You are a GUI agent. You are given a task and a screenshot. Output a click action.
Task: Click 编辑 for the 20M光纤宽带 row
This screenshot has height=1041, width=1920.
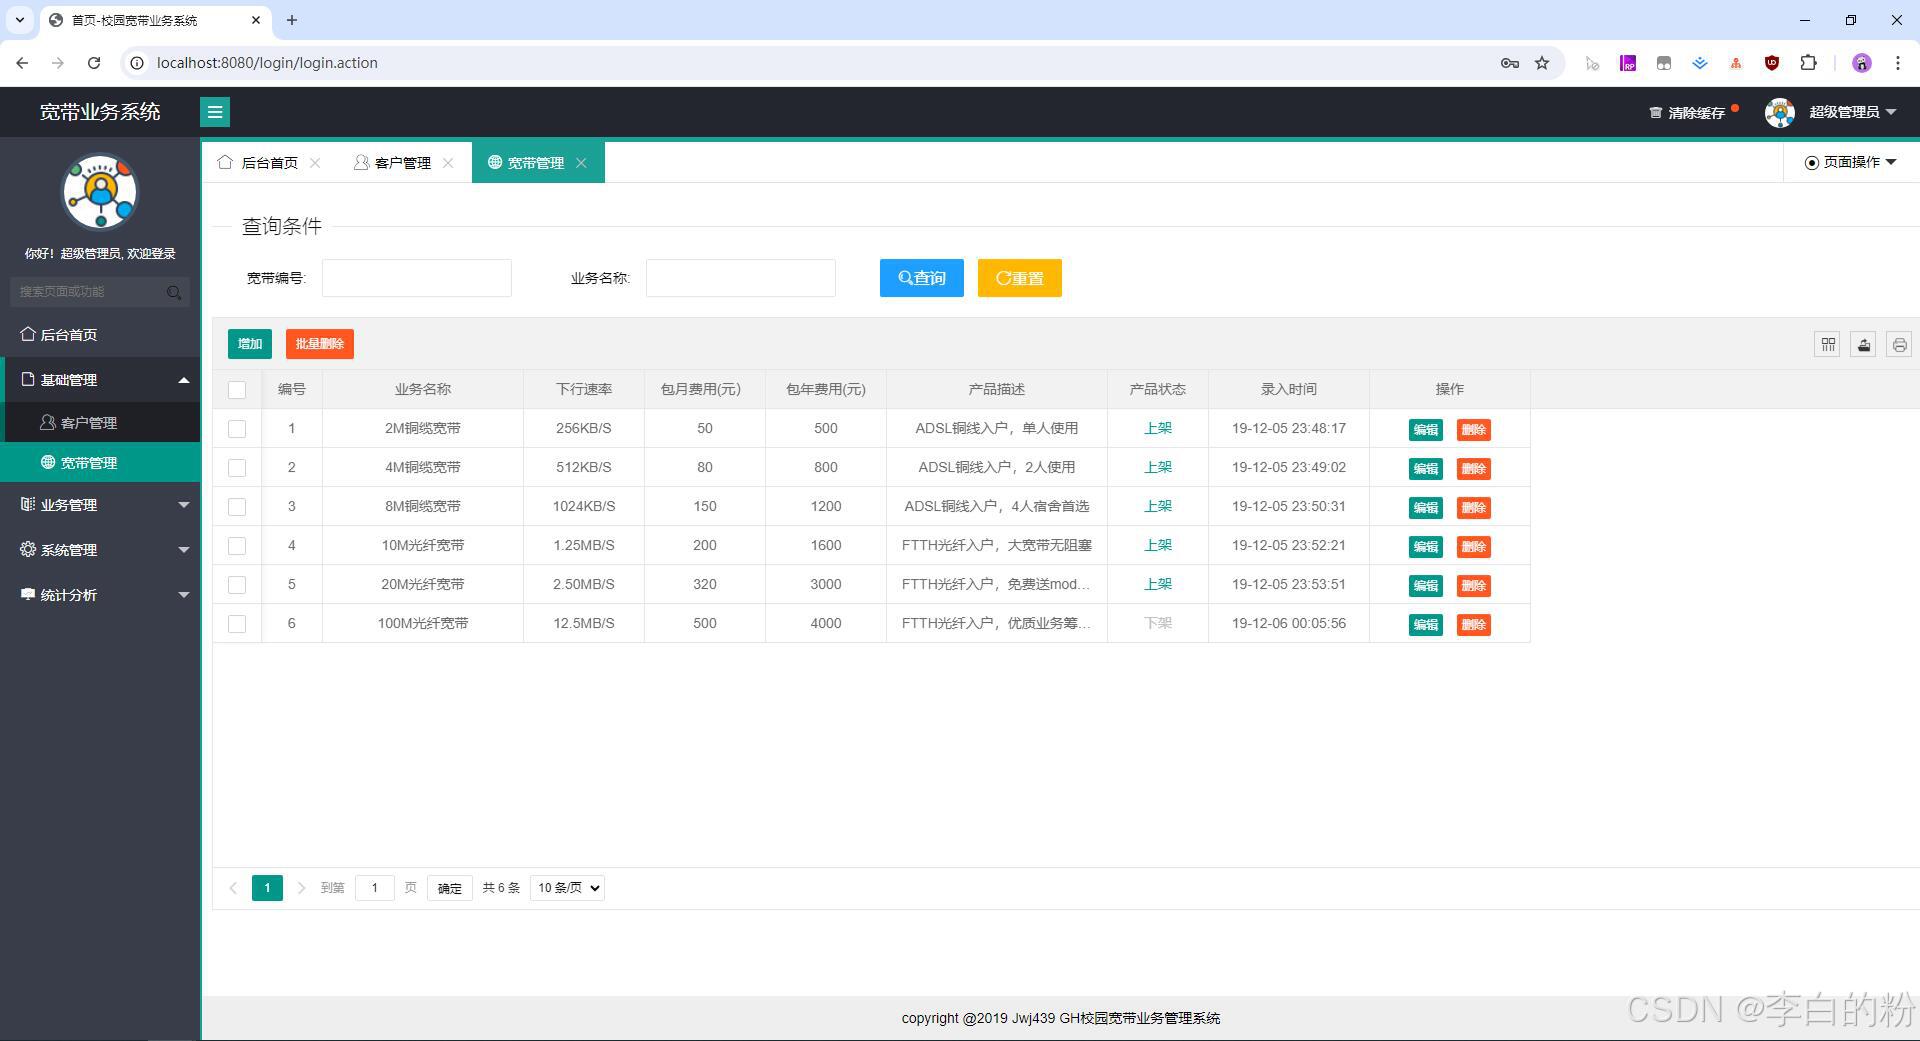(x=1425, y=586)
